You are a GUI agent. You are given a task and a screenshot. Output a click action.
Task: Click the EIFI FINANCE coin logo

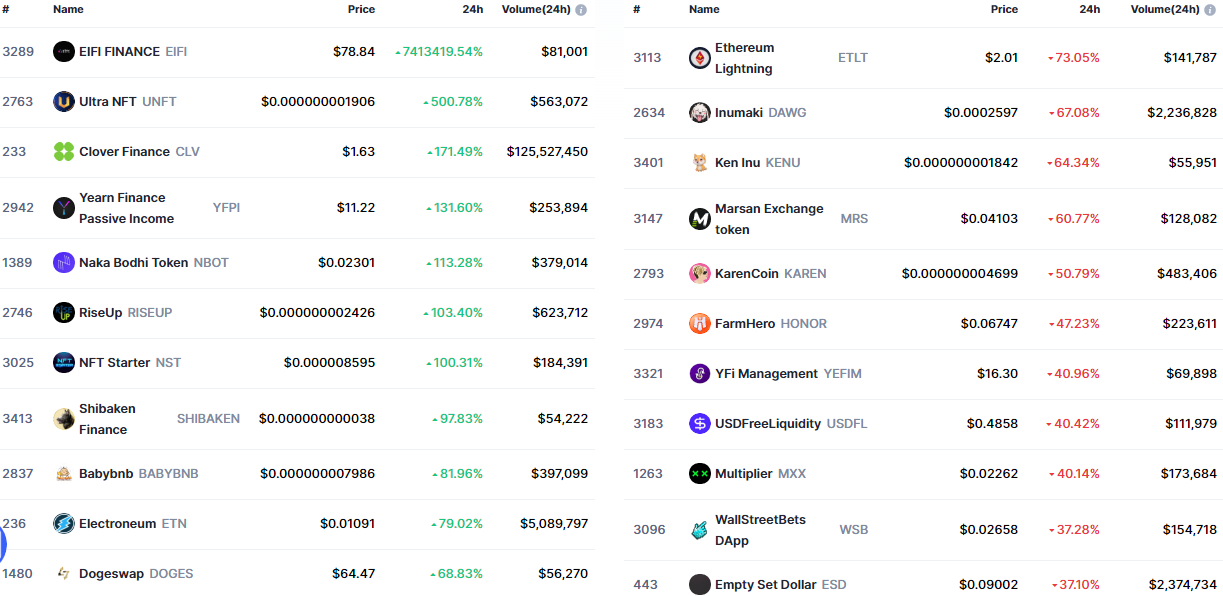coord(64,51)
